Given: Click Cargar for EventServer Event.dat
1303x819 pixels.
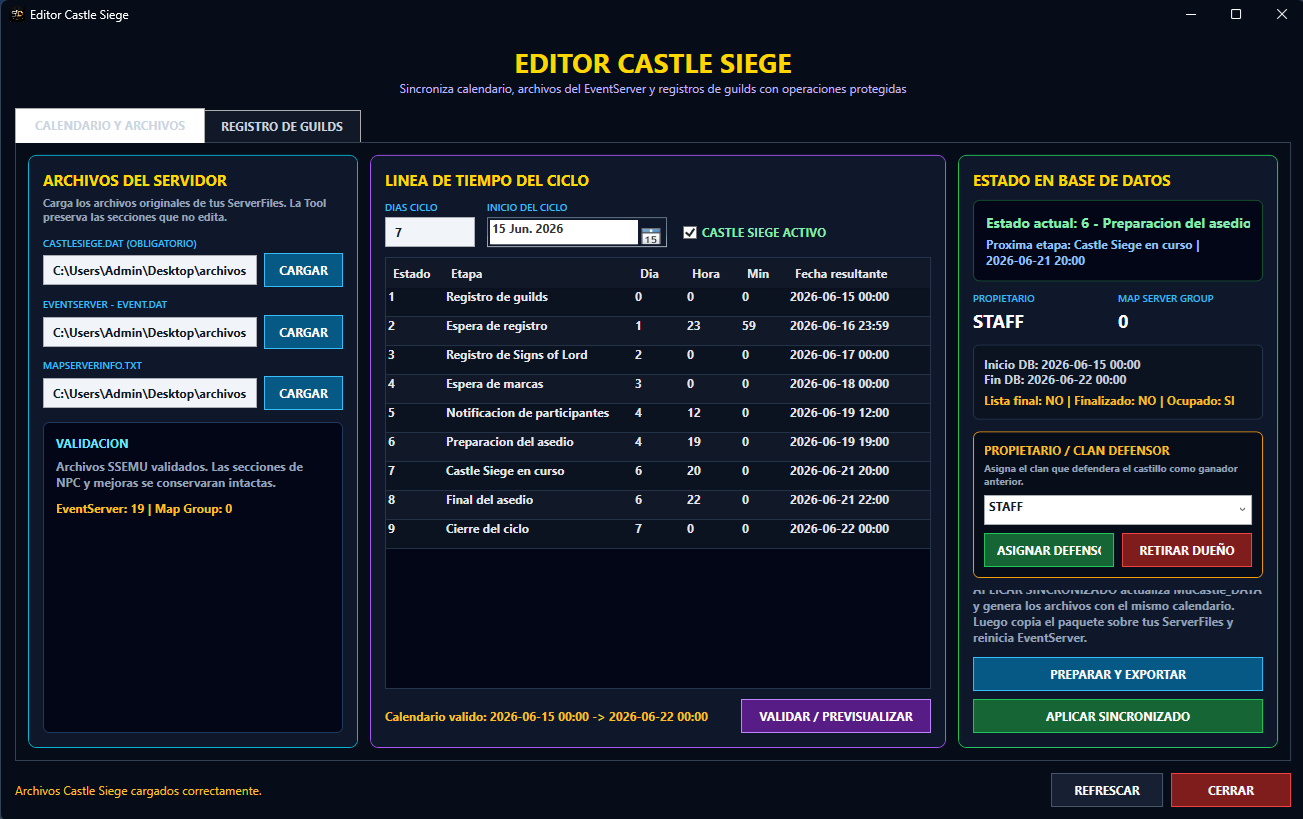Looking at the screenshot, I should point(303,332).
